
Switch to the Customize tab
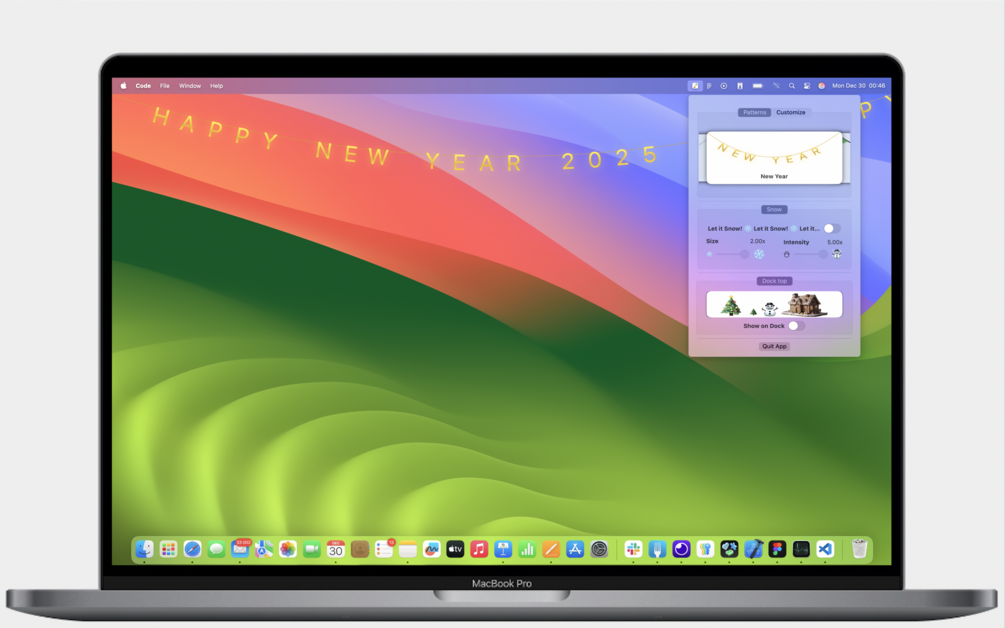coord(790,112)
